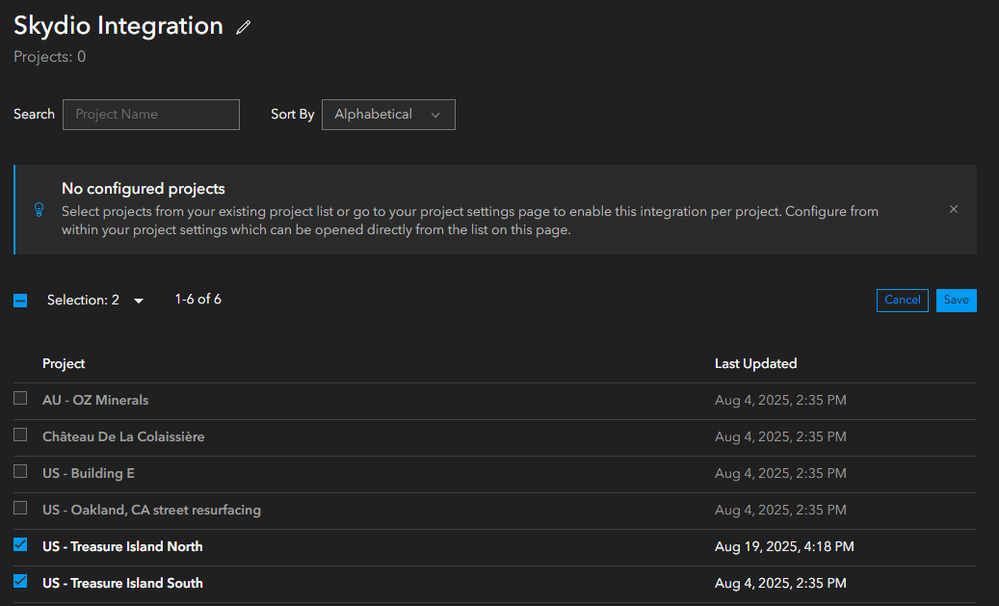Image resolution: width=999 pixels, height=606 pixels.
Task: Focus the Project Name search field
Action: tap(151, 115)
